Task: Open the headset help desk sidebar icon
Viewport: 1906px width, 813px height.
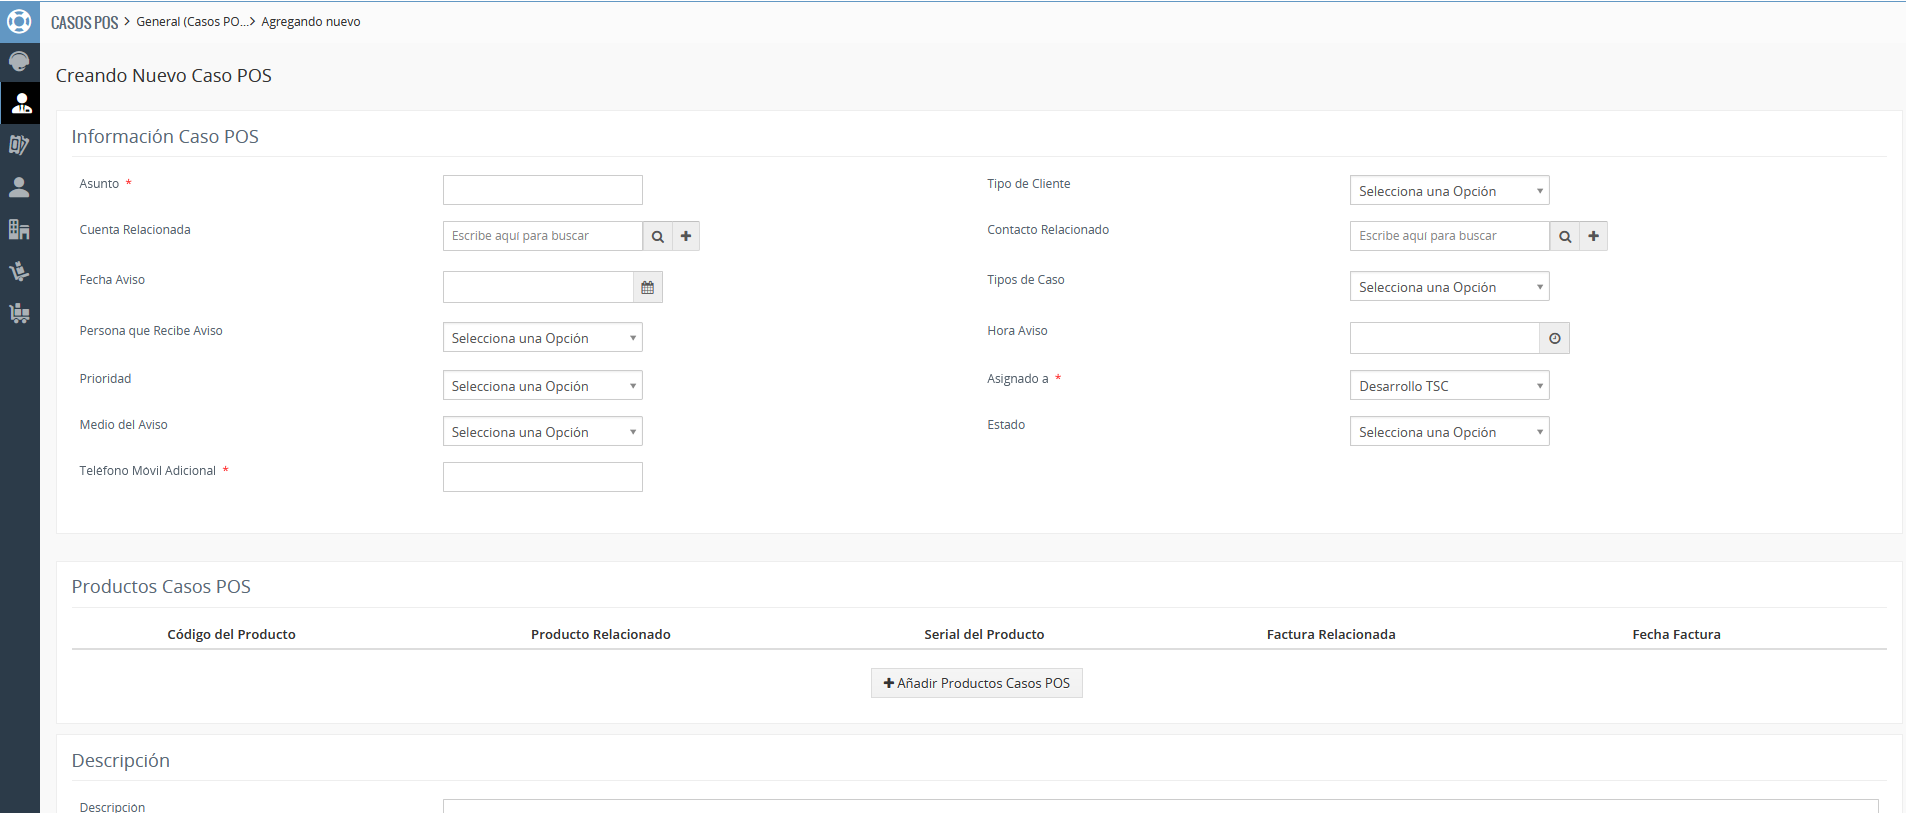Action: pyautogui.click(x=19, y=62)
